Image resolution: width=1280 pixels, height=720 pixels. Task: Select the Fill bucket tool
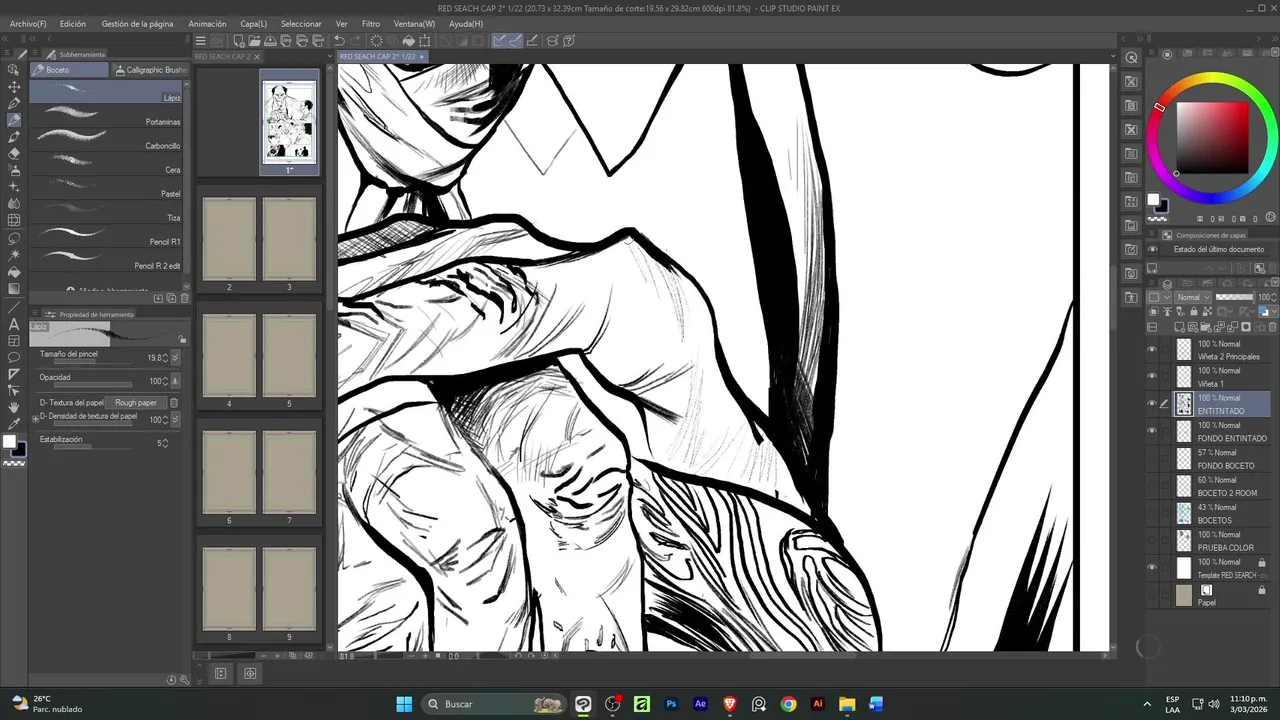(x=14, y=272)
